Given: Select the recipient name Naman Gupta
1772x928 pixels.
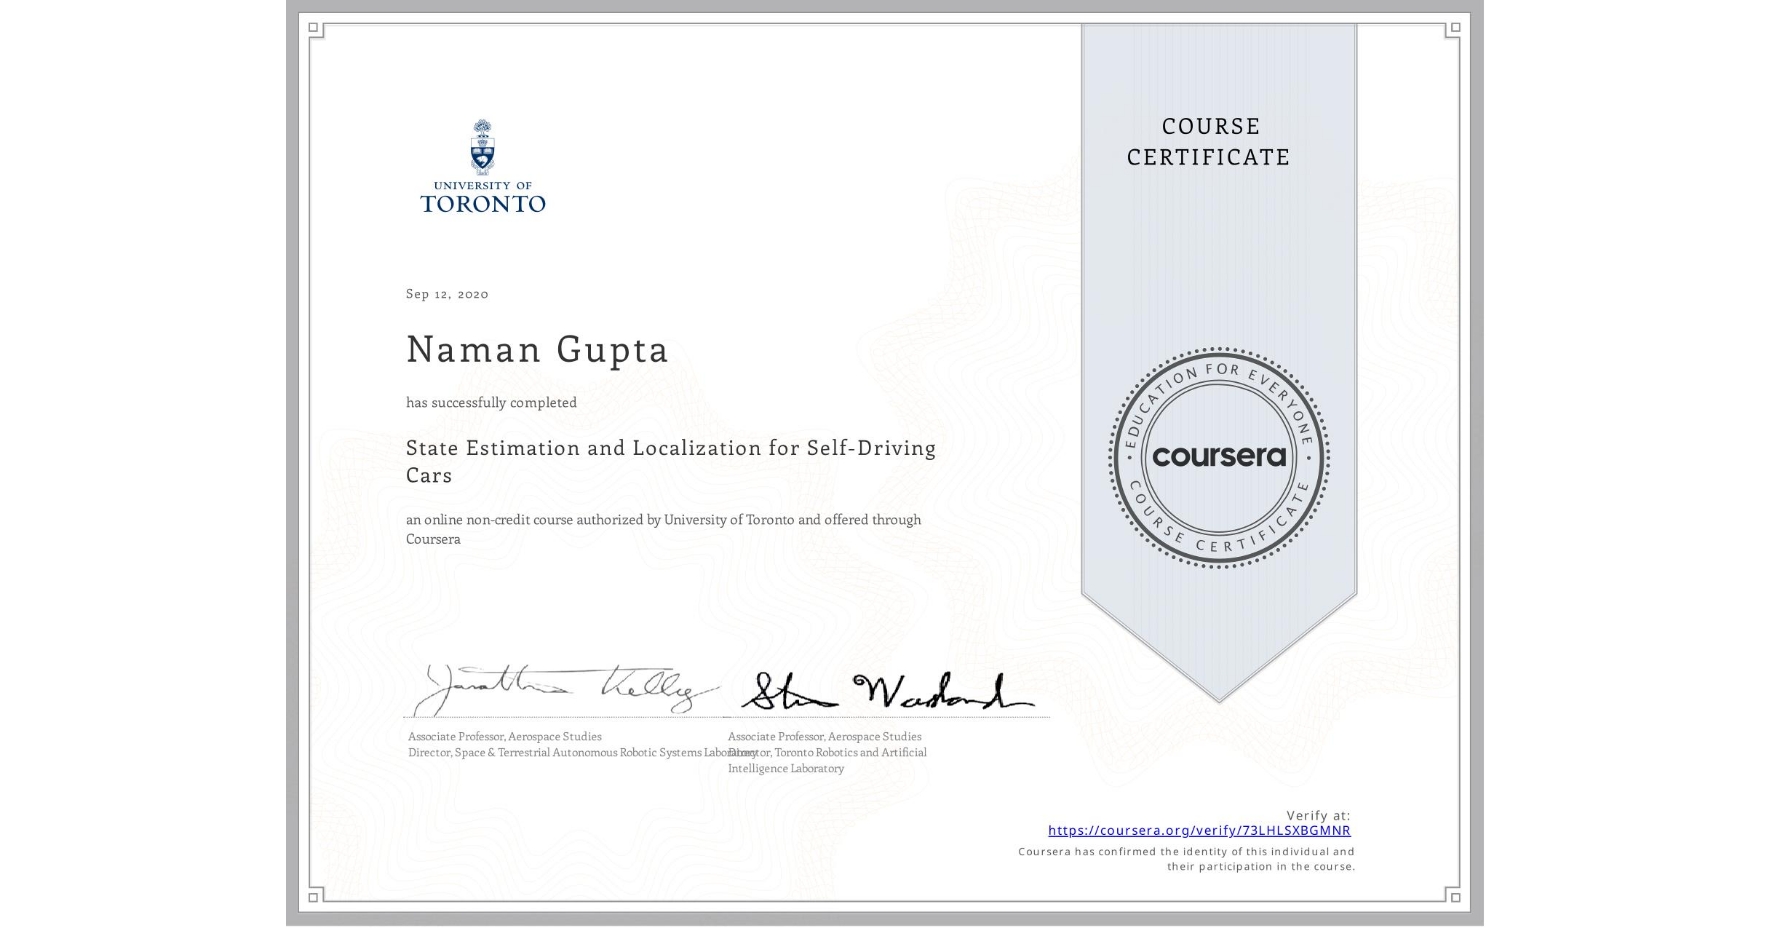Looking at the screenshot, I should click(536, 350).
